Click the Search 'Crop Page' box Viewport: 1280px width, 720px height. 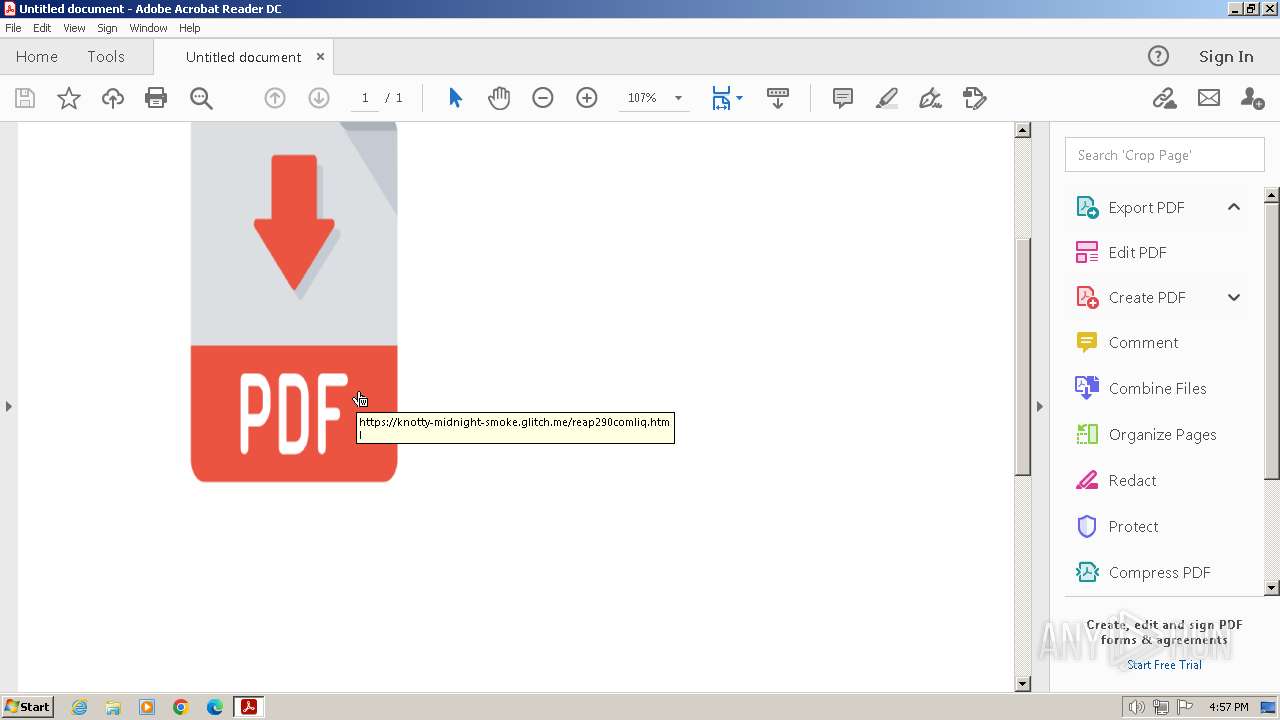point(1165,155)
